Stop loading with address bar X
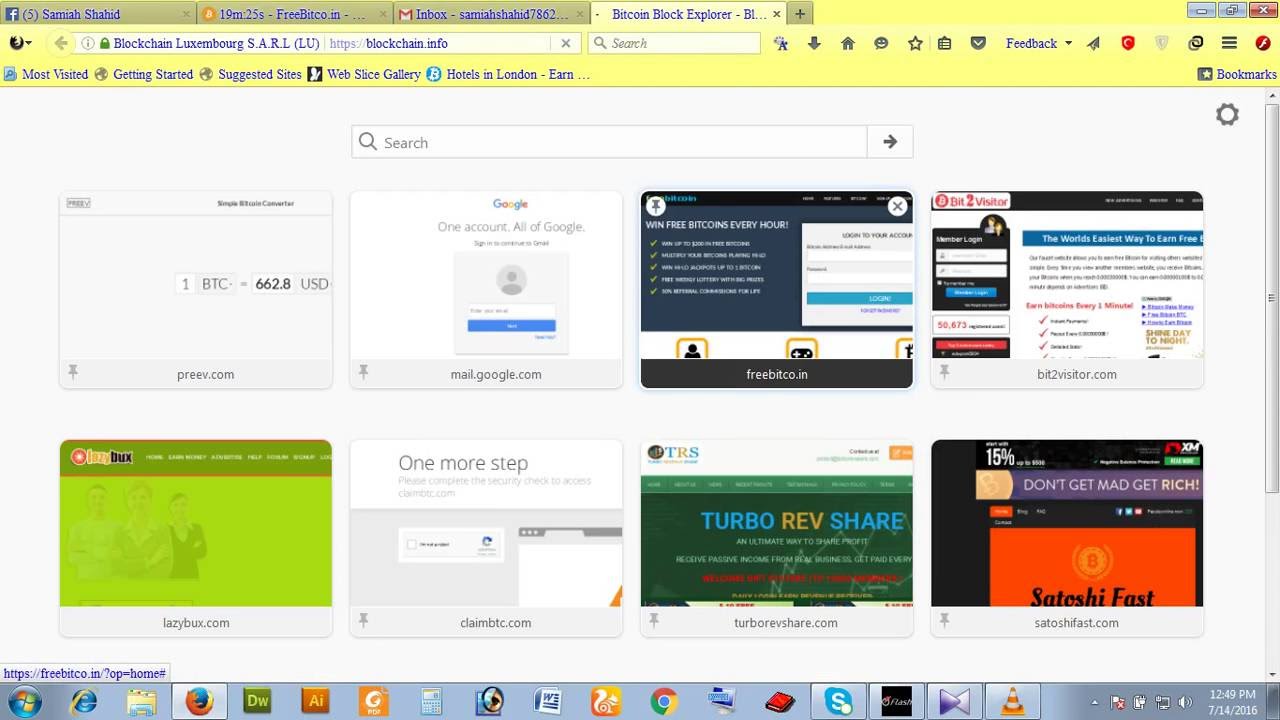 tap(565, 43)
